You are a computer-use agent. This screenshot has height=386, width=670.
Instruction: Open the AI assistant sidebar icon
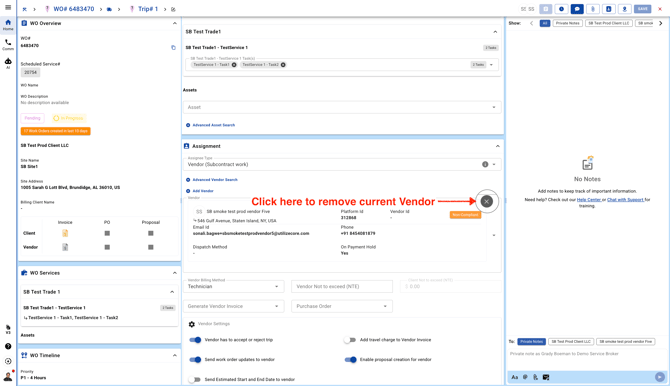tap(8, 63)
